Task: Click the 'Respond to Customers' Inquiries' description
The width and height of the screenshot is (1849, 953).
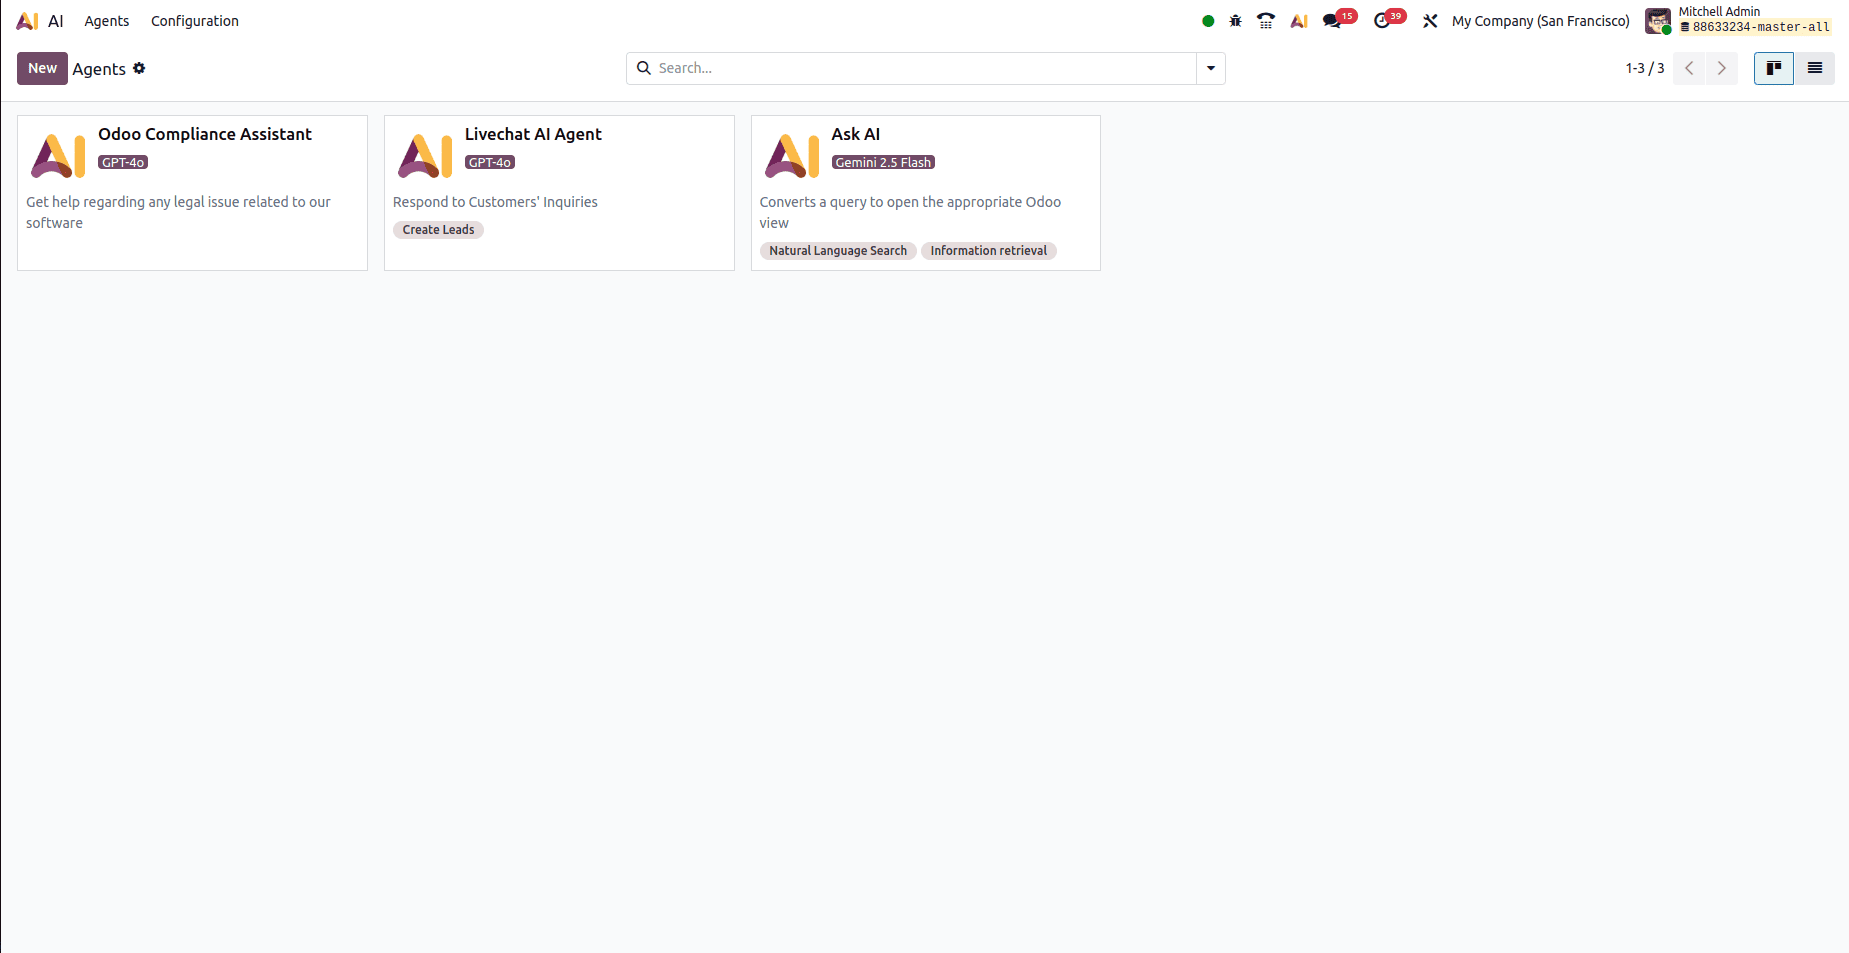Action: click(x=495, y=202)
